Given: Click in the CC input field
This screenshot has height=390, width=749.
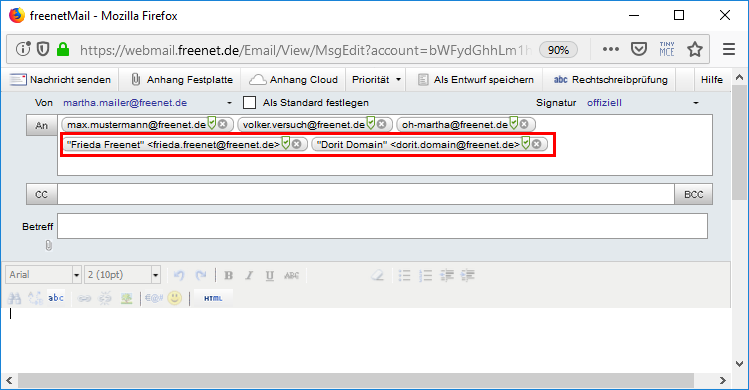Looking at the screenshot, I should click(x=366, y=195).
